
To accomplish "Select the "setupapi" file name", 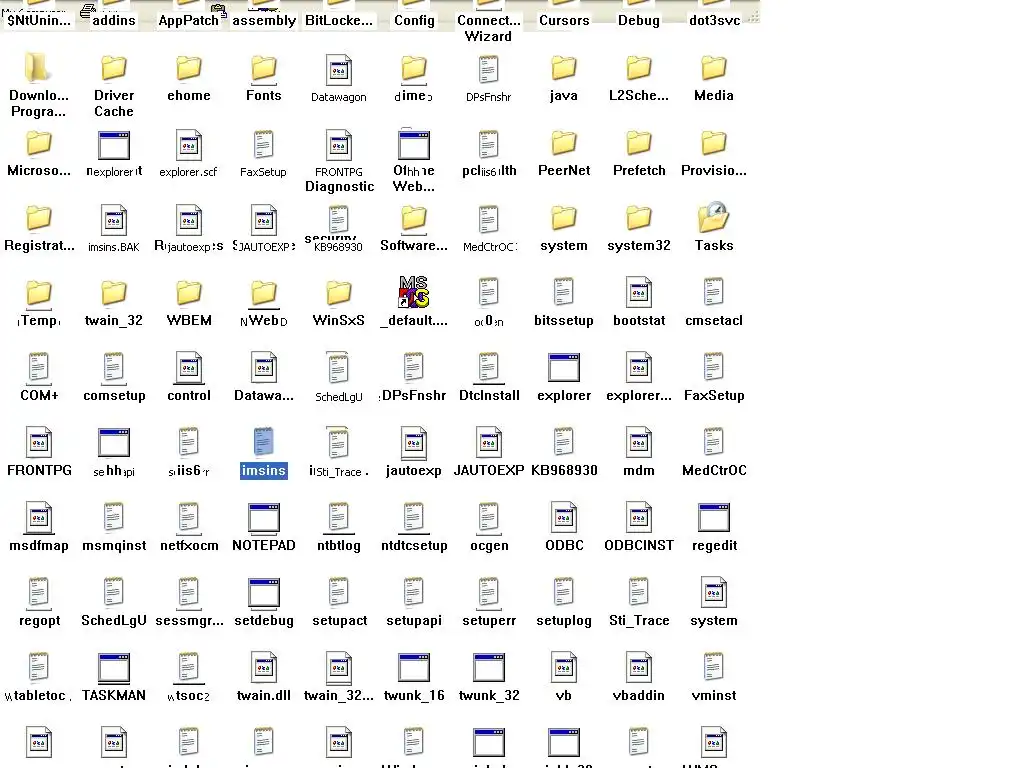I will point(414,620).
